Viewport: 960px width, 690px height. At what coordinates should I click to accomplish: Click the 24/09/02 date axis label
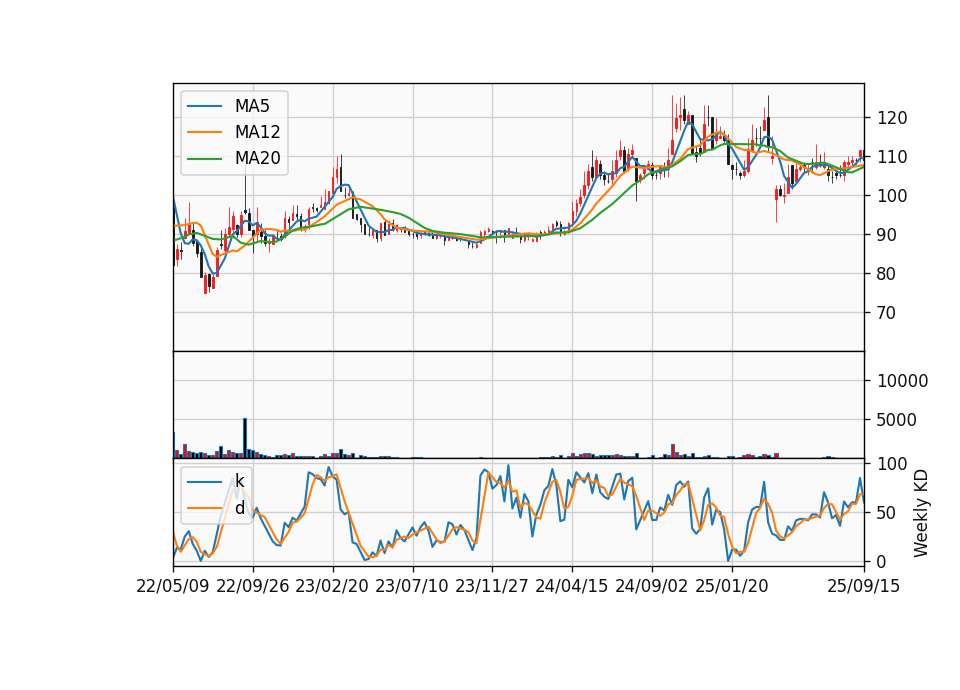point(651,586)
